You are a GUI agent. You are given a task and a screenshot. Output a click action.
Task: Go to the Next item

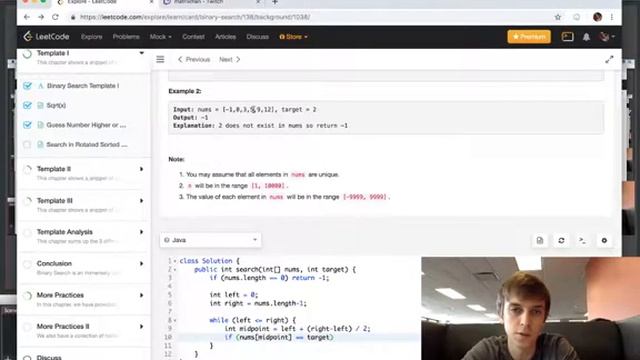229,60
